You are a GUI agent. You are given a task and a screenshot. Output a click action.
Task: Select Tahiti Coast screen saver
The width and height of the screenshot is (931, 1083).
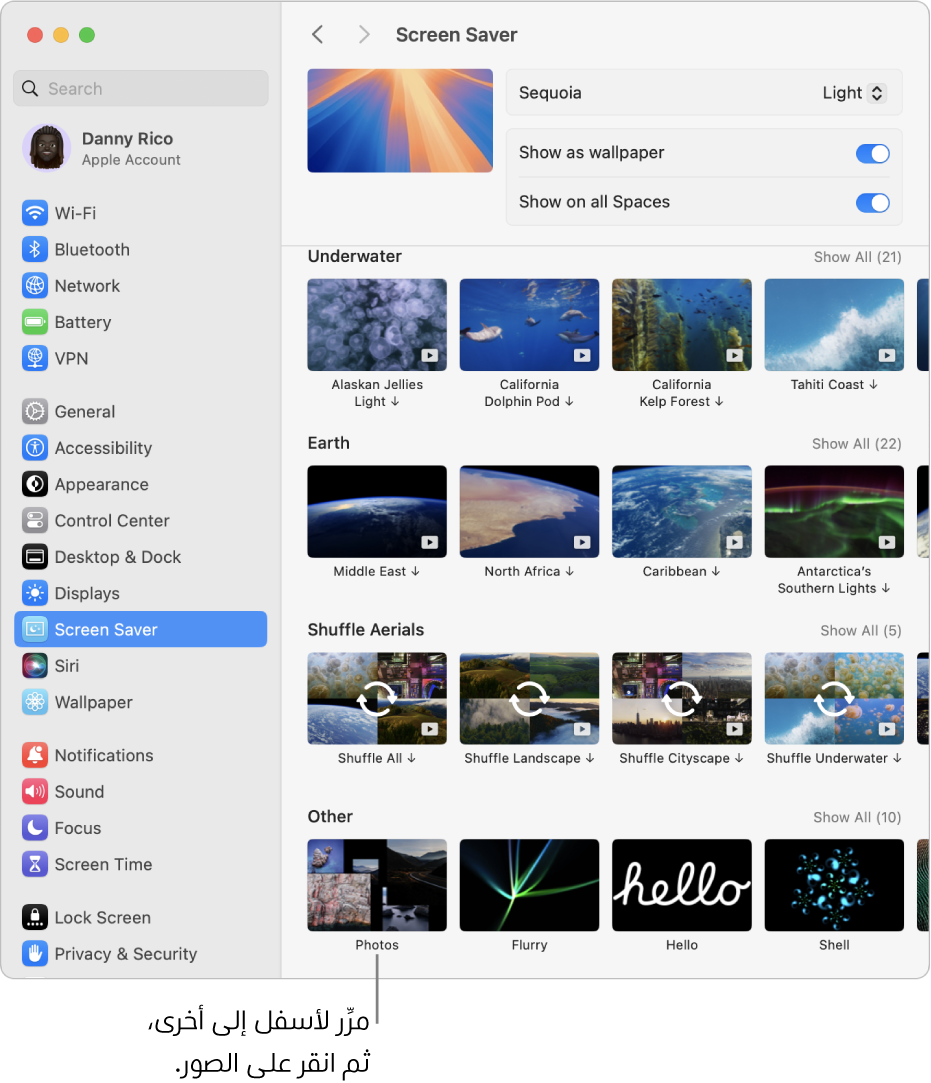pos(834,325)
